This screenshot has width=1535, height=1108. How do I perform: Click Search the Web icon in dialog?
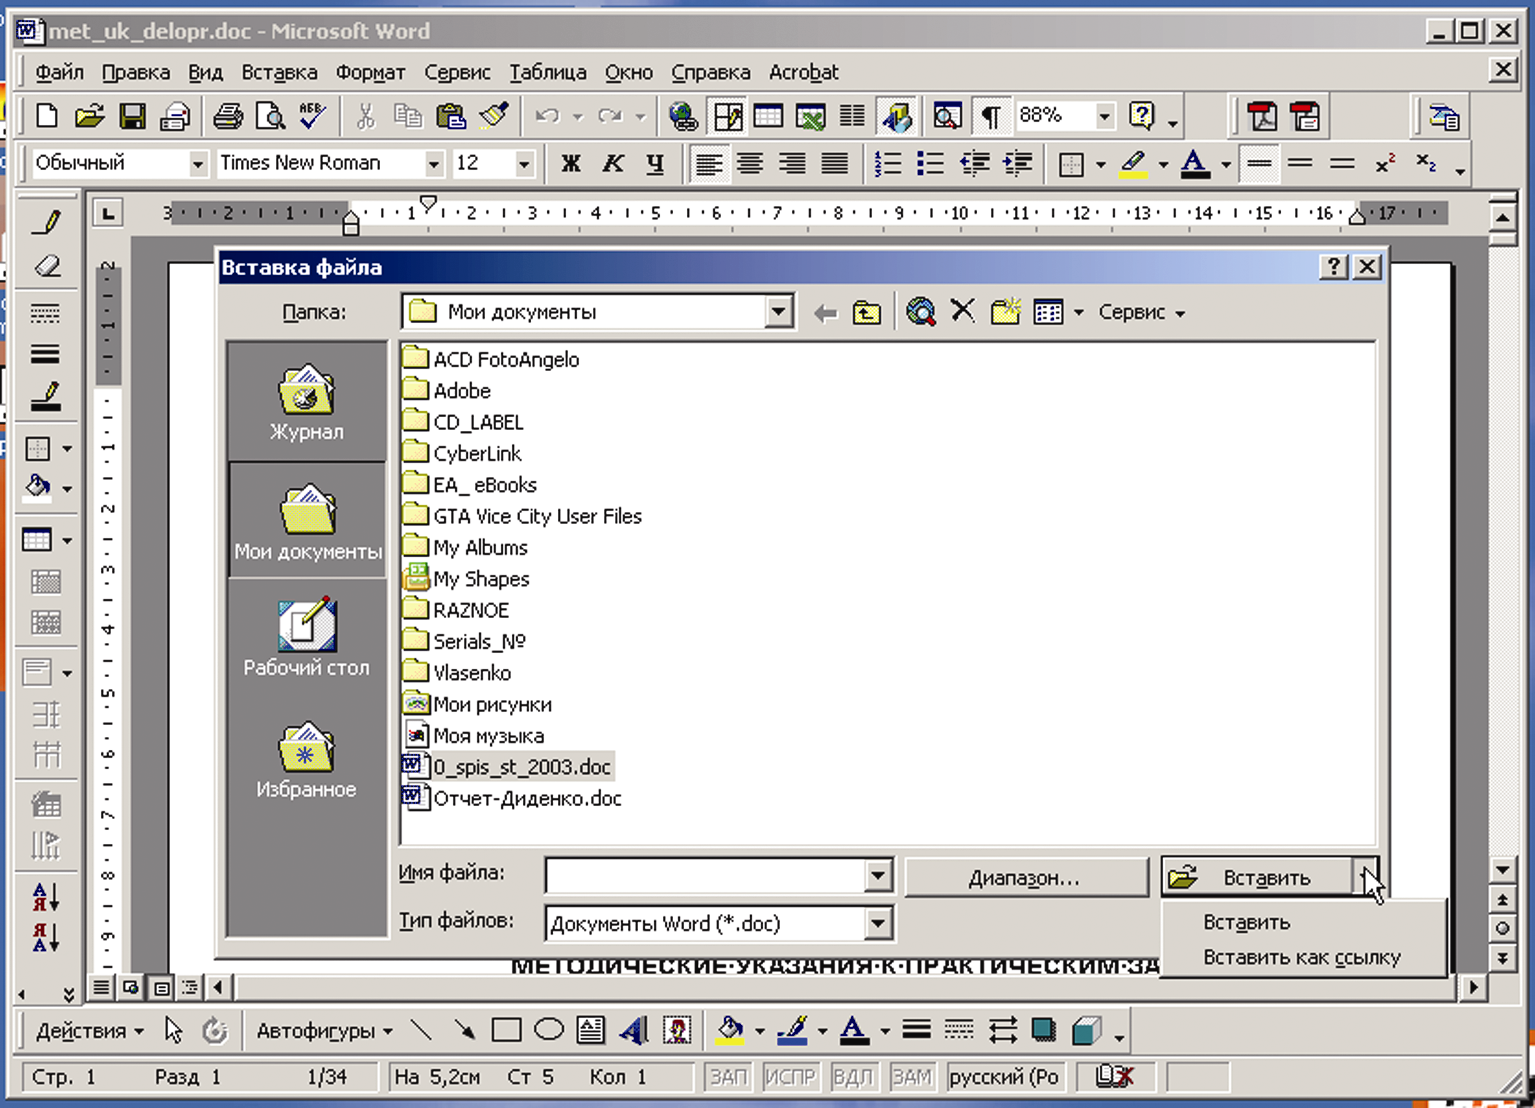click(x=920, y=313)
